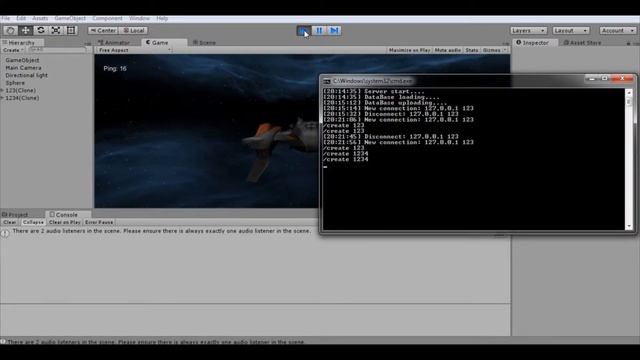Expand the 1234(Clone) object

2,98
